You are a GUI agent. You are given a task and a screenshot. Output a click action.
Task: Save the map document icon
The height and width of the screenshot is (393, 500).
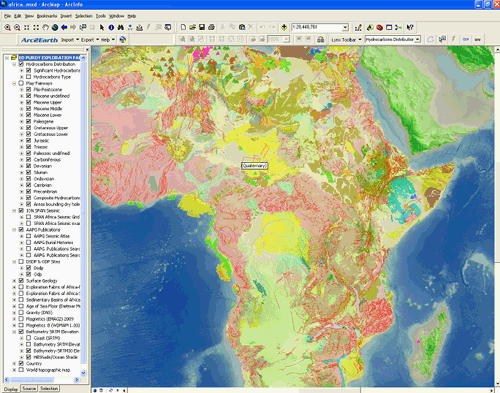coord(202,27)
